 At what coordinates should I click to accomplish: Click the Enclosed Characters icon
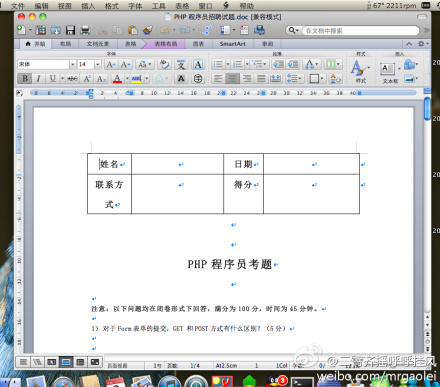tap(198, 79)
